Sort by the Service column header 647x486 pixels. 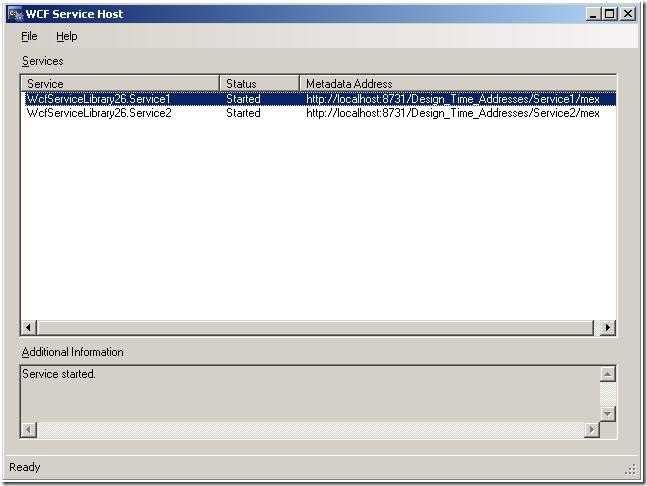point(120,83)
